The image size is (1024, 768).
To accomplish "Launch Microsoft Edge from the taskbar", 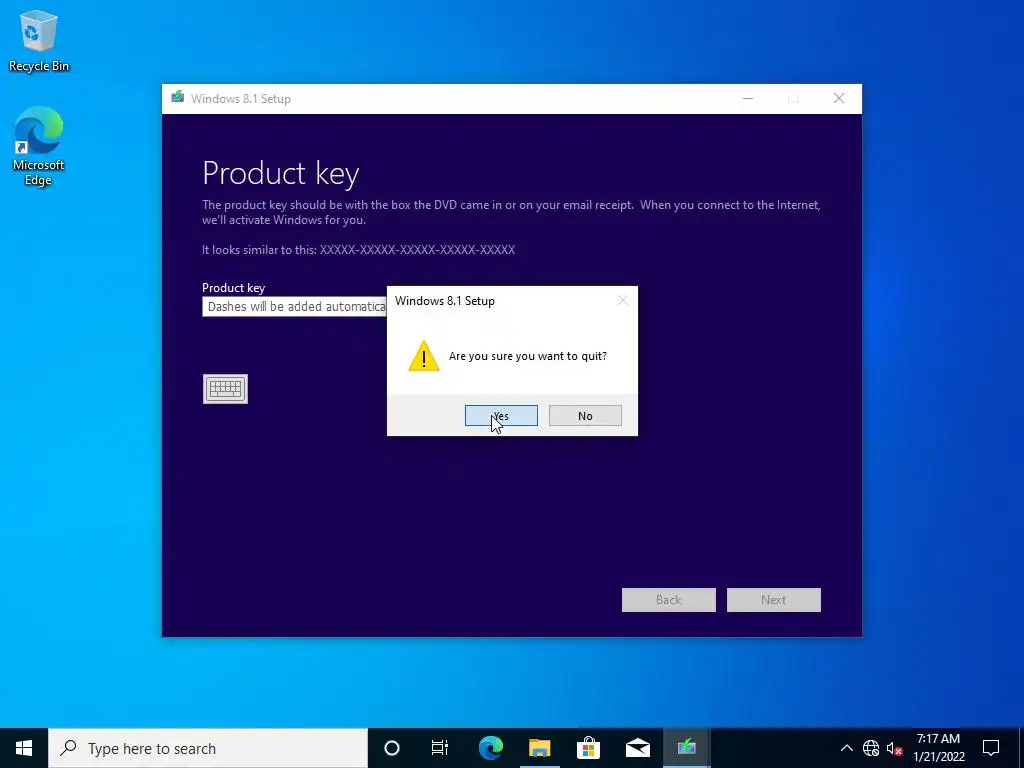I will coord(491,748).
